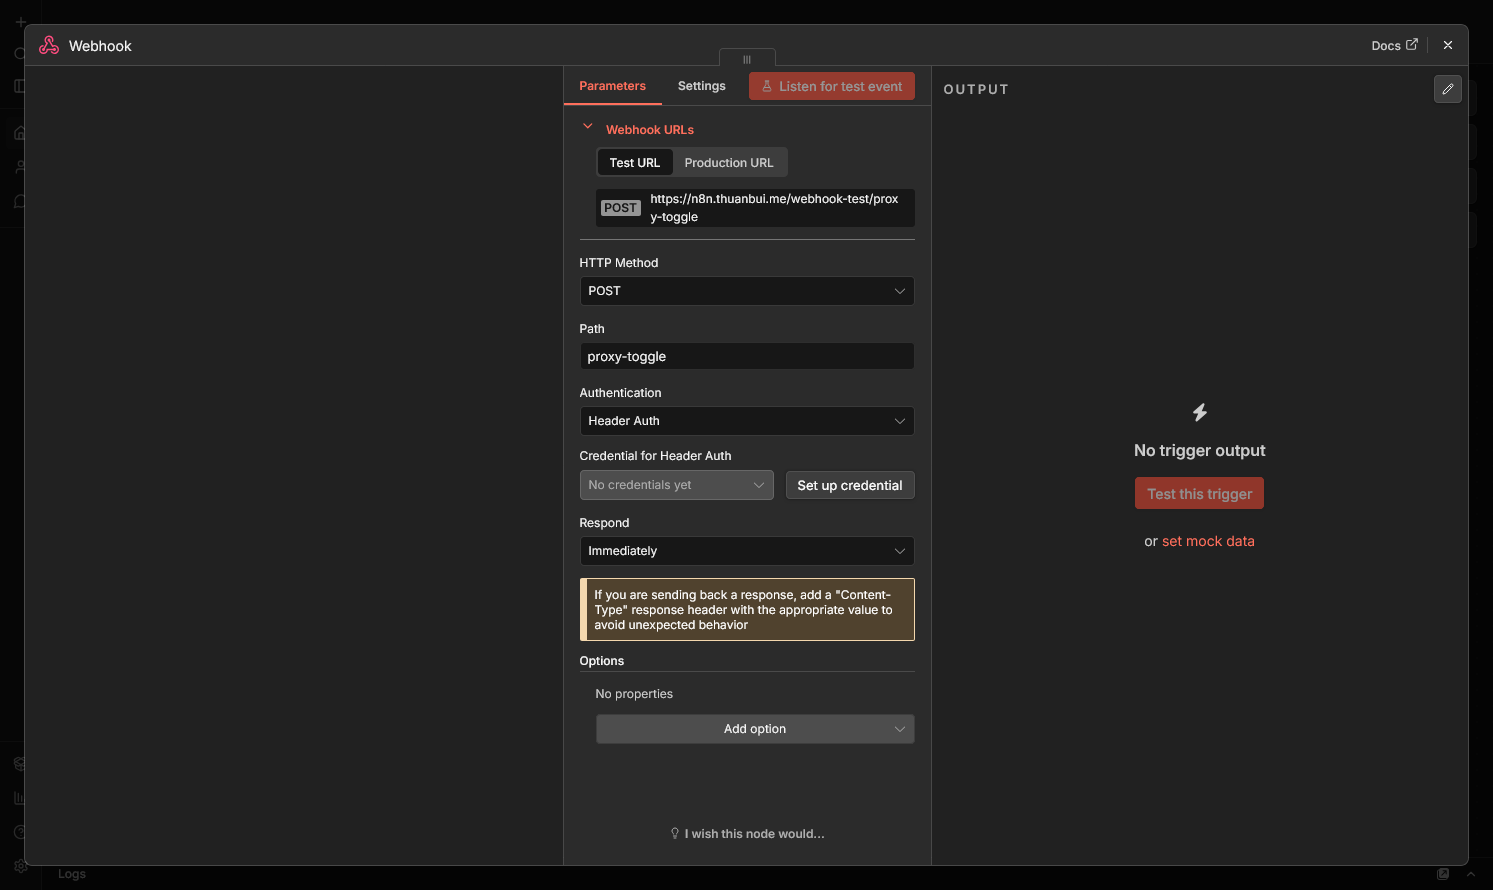Close the Webhook node dialog
This screenshot has height=890, width=1493.
(1447, 45)
